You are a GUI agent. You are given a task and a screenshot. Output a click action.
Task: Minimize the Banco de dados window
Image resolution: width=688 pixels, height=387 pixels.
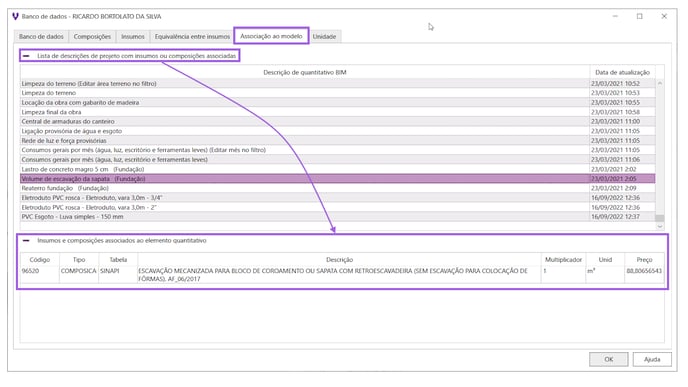coord(615,16)
